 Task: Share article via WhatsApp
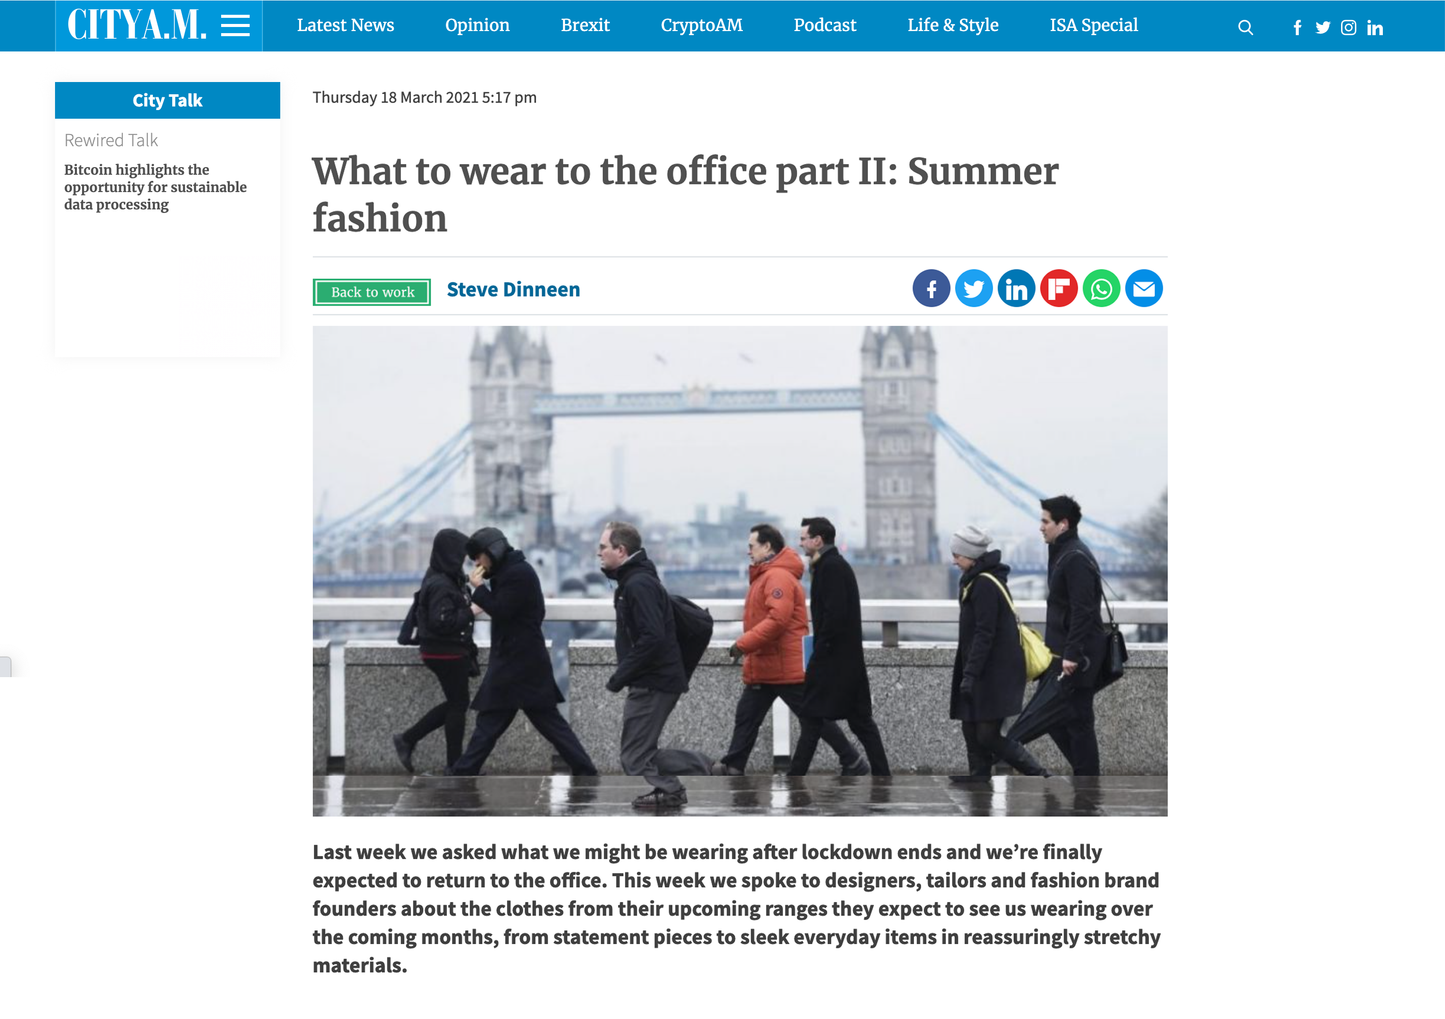tap(1101, 289)
